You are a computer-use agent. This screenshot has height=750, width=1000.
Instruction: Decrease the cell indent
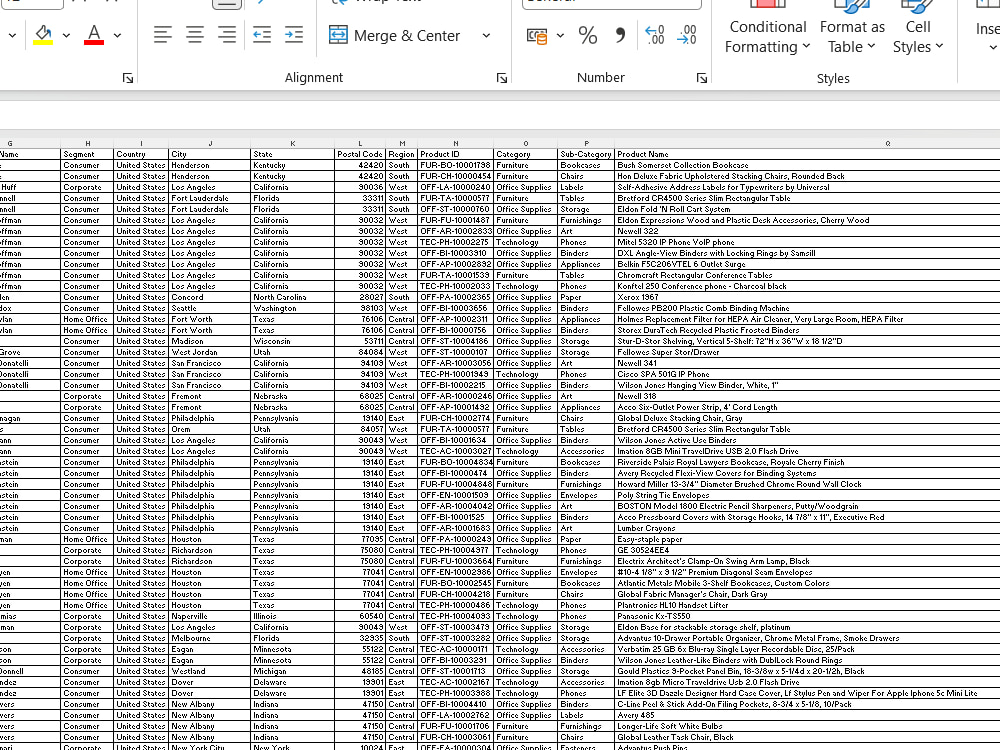(262, 35)
